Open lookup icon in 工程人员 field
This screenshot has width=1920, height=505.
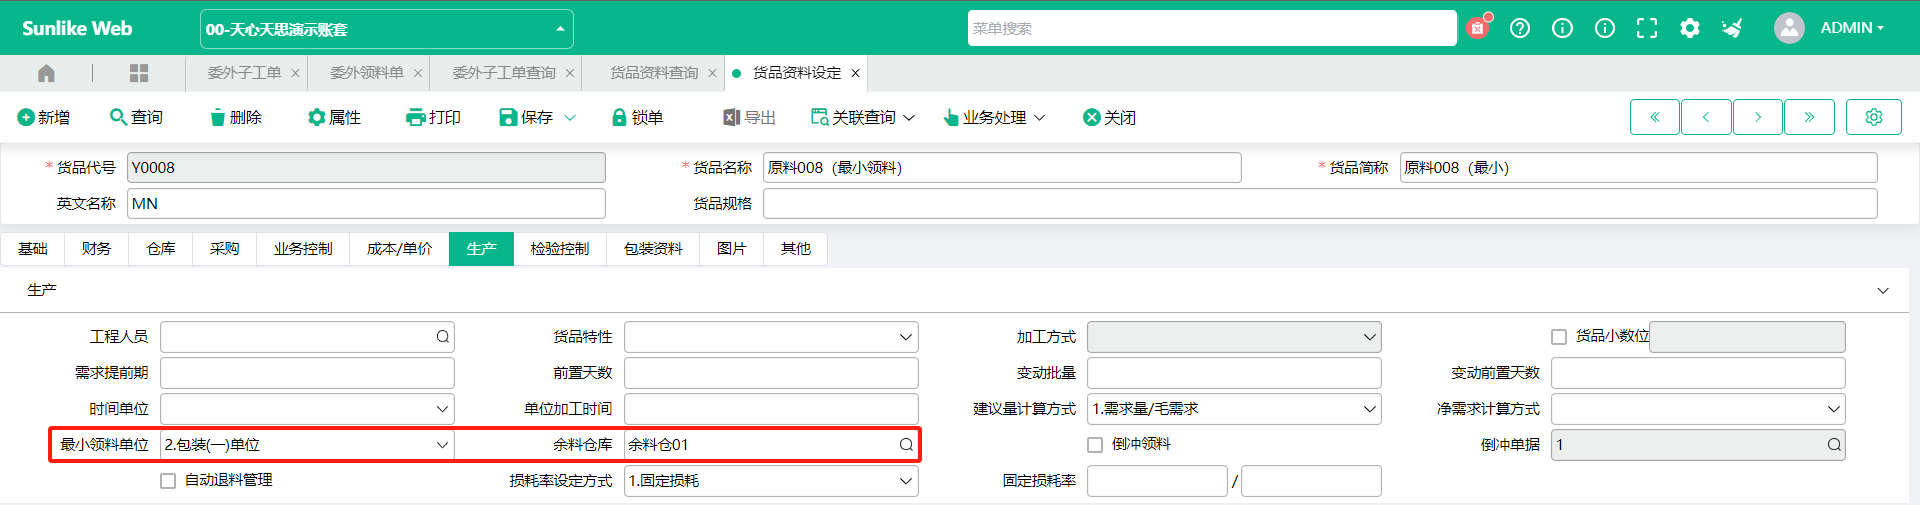click(x=442, y=337)
